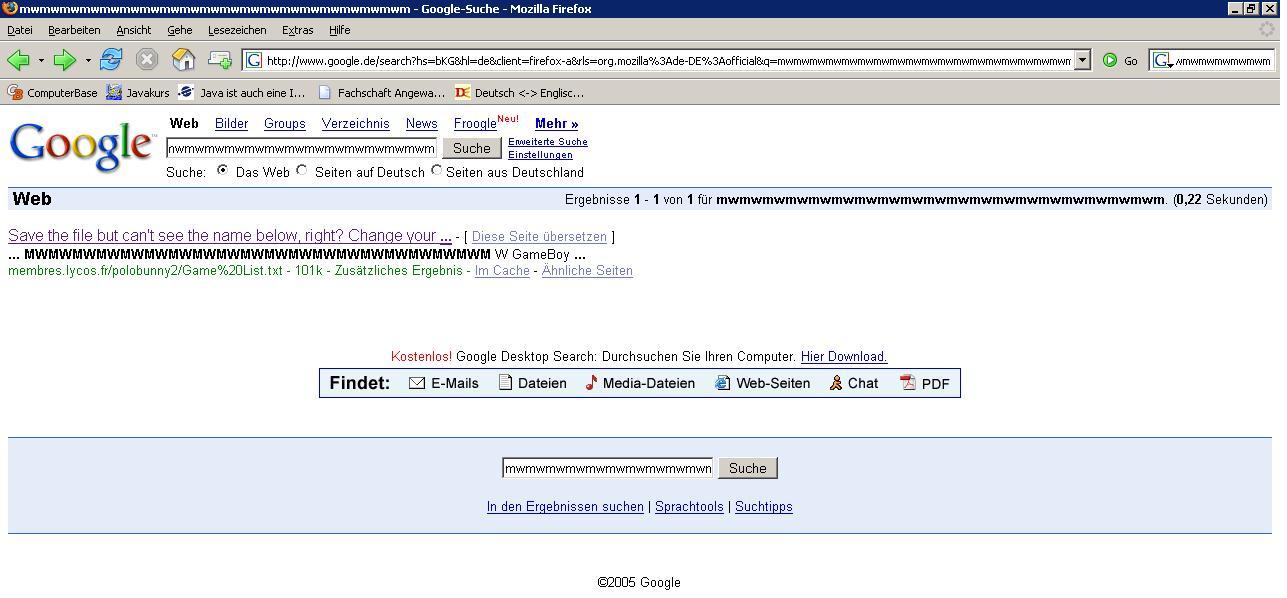Open the Deutsch <-> Englisc... bookmark

[x=519, y=93]
